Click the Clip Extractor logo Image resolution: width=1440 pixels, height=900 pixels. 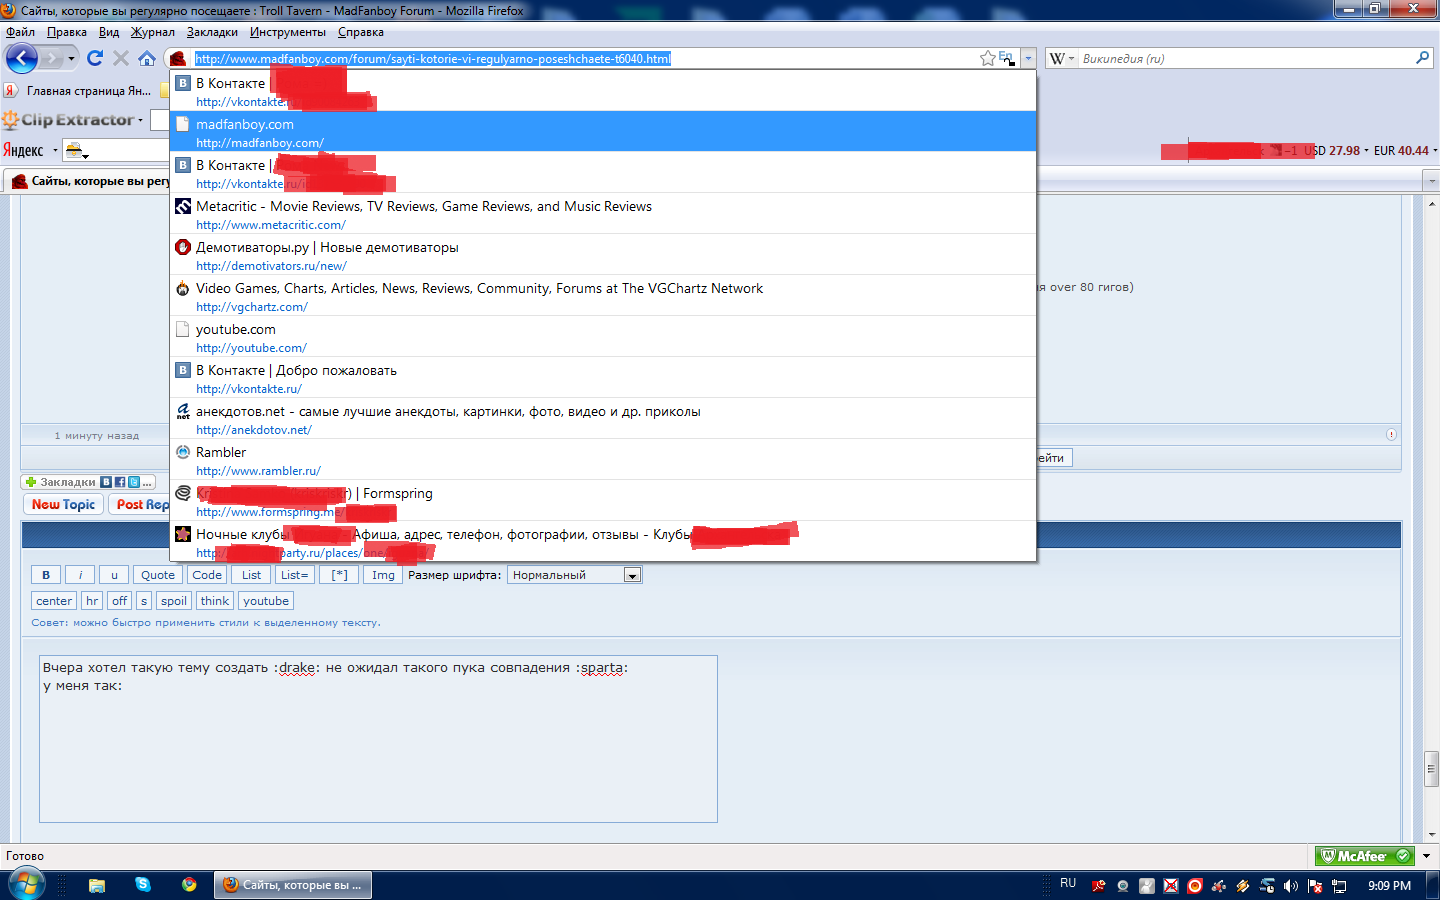coord(68,120)
